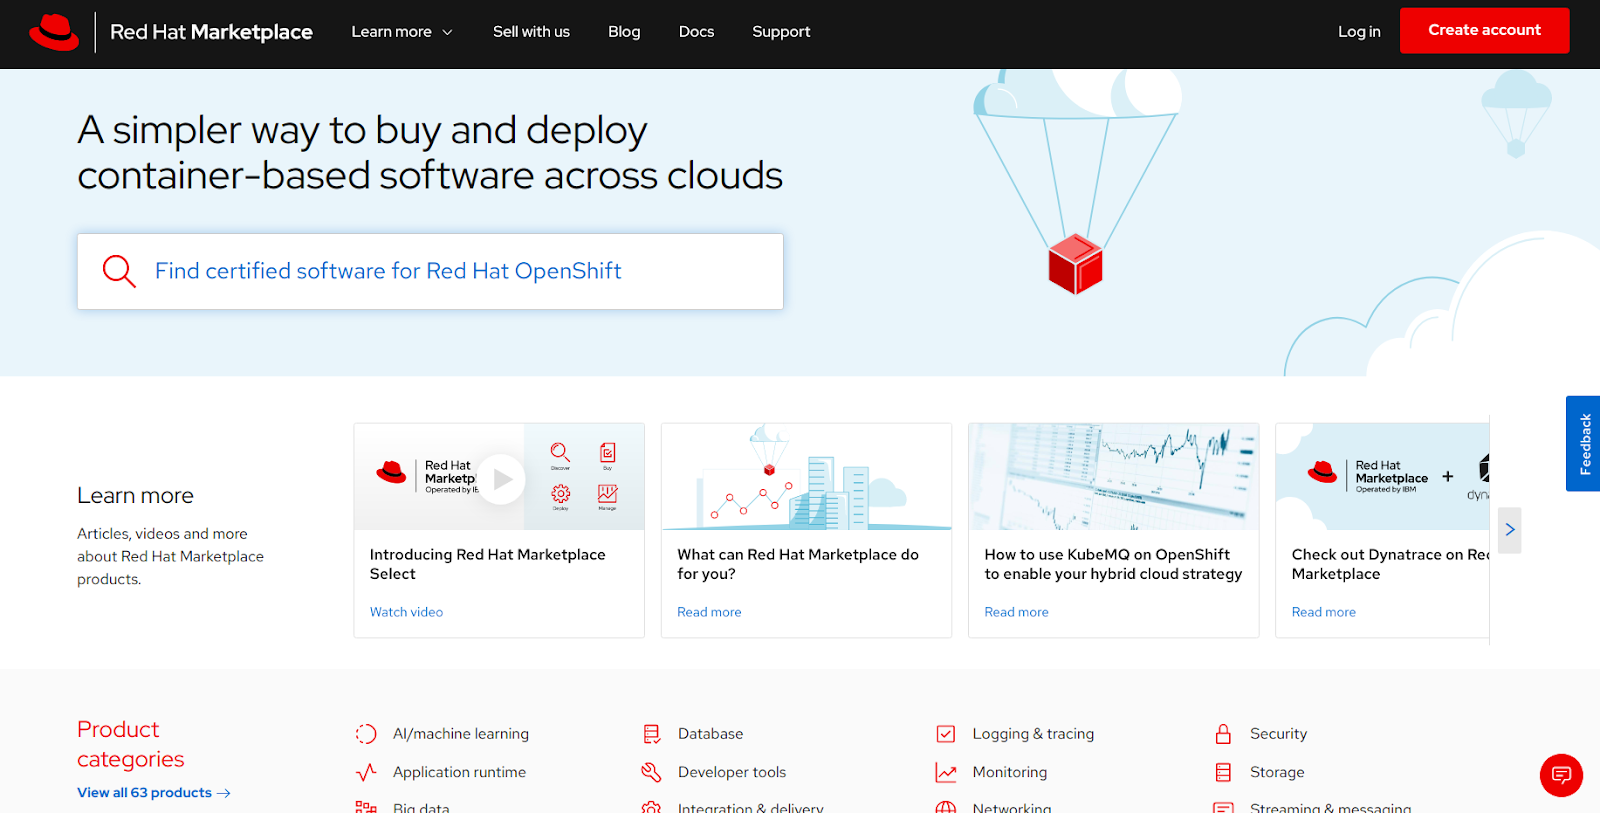Show next articles with carousel arrow
The image size is (1600, 813).
tap(1510, 530)
